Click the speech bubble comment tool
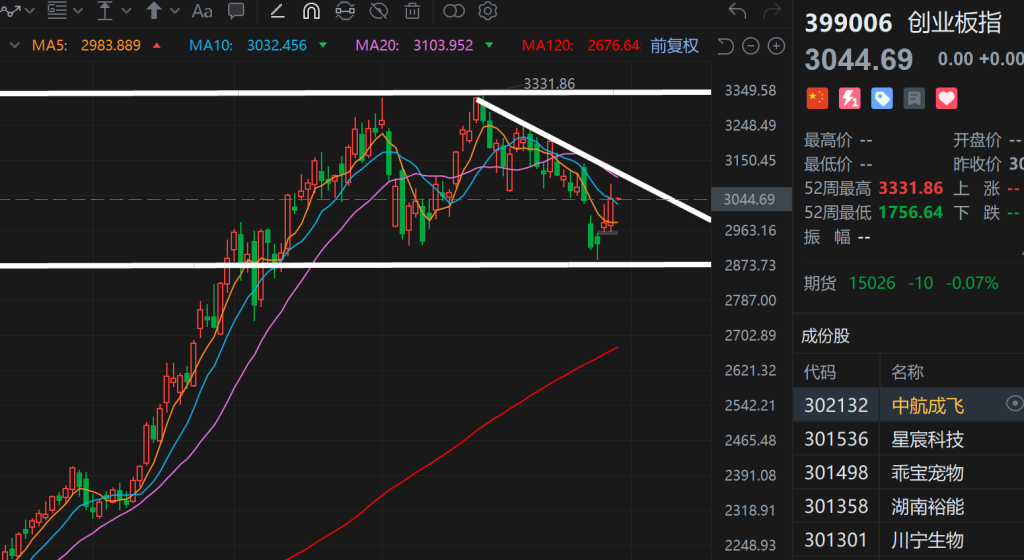The image size is (1024, 560). pyautogui.click(x=236, y=12)
